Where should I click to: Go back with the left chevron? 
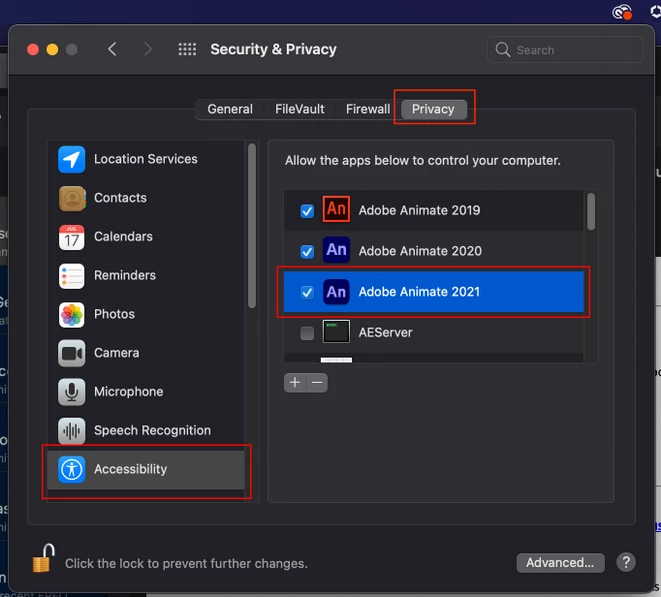[x=112, y=49]
